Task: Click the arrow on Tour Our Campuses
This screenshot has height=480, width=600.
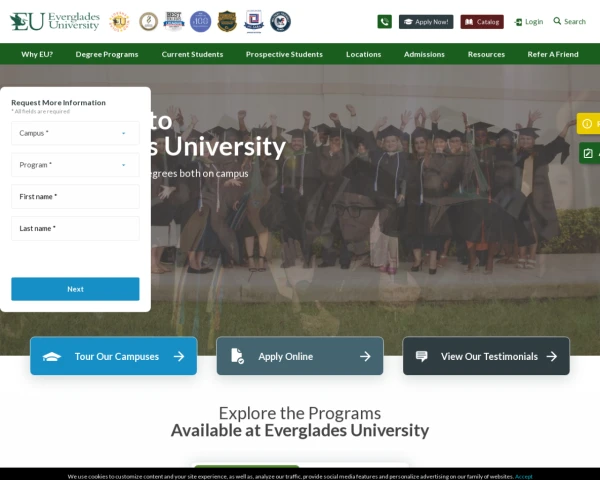Action: [x=179, y=356]
